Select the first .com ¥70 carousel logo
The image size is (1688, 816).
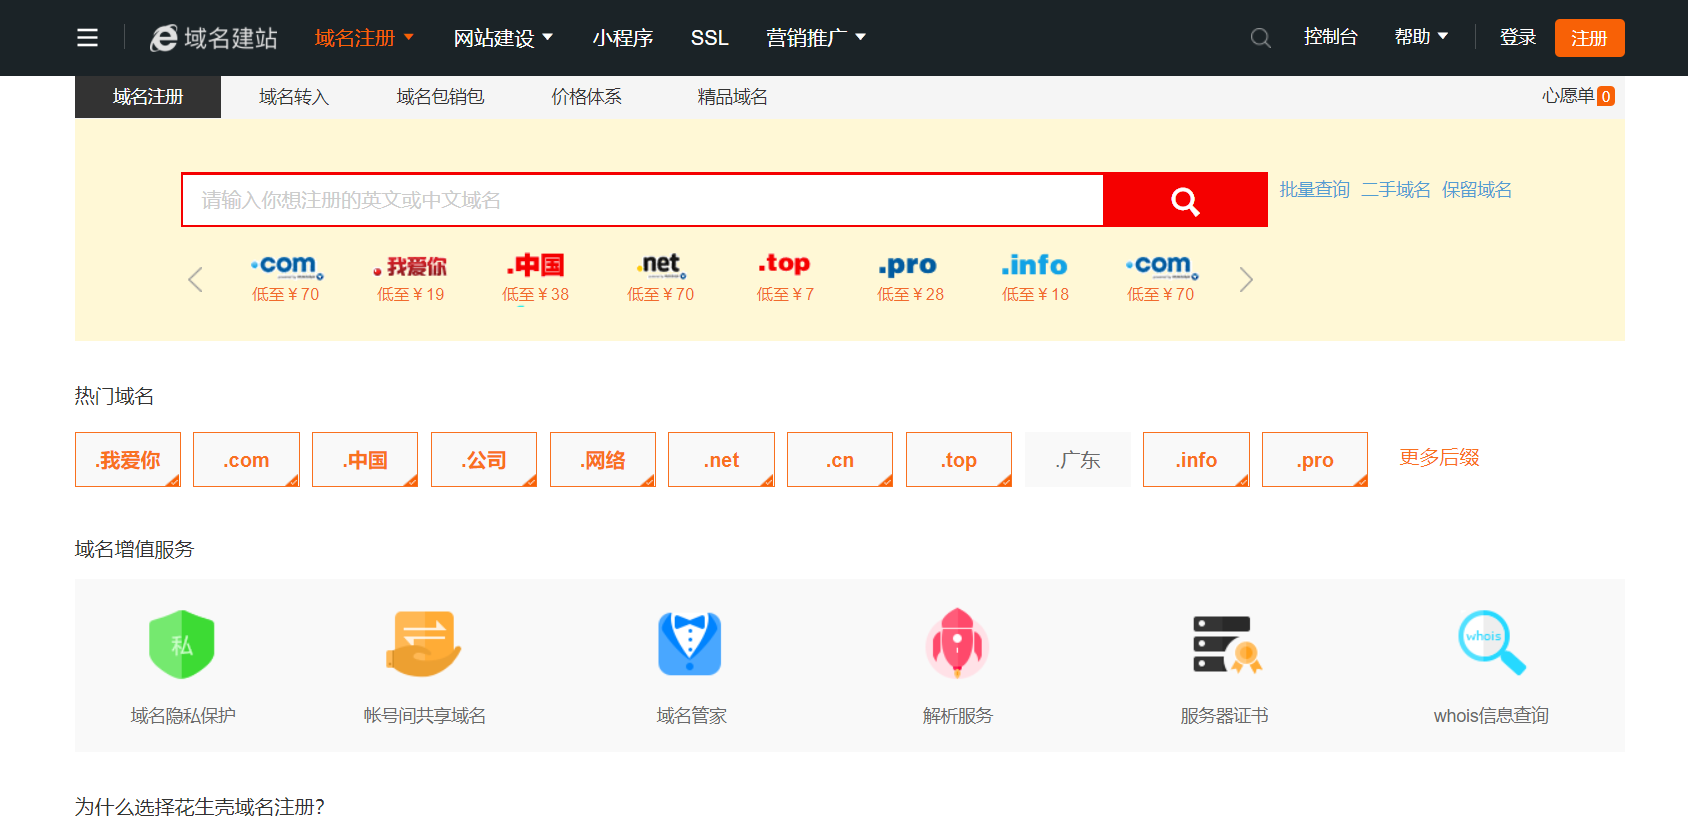click(286, 266)
